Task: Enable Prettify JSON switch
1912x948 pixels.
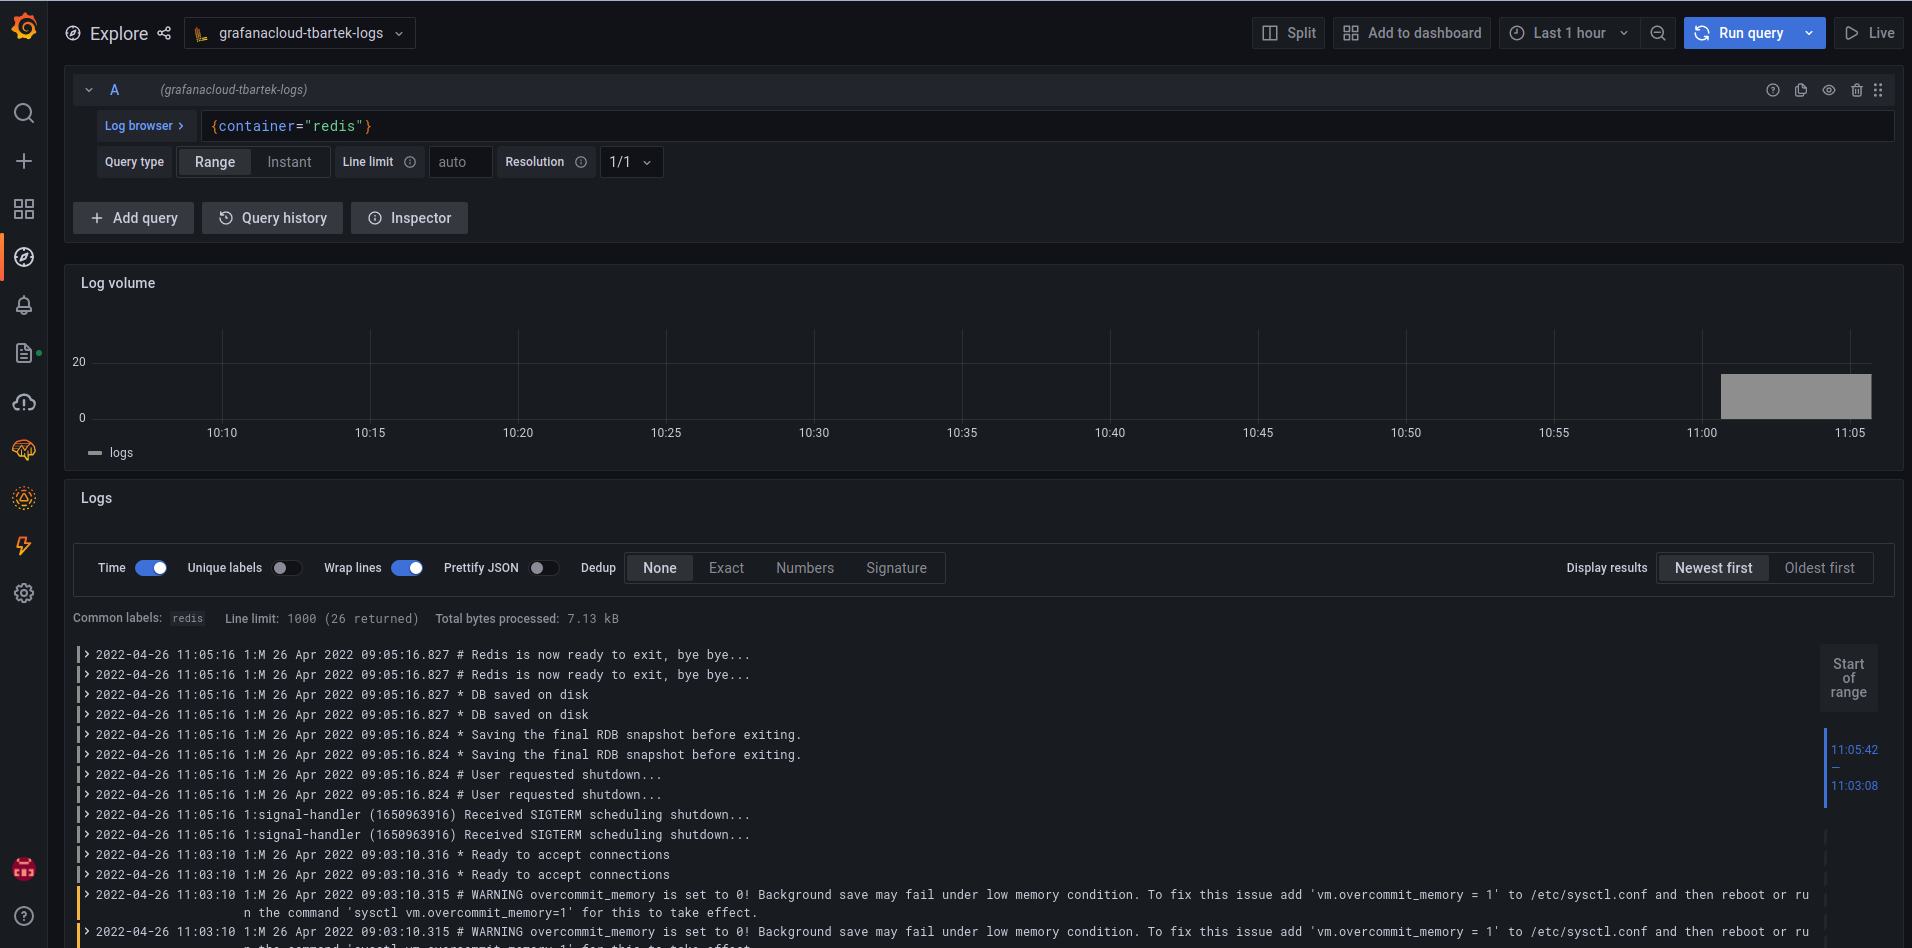Action: 544,568
